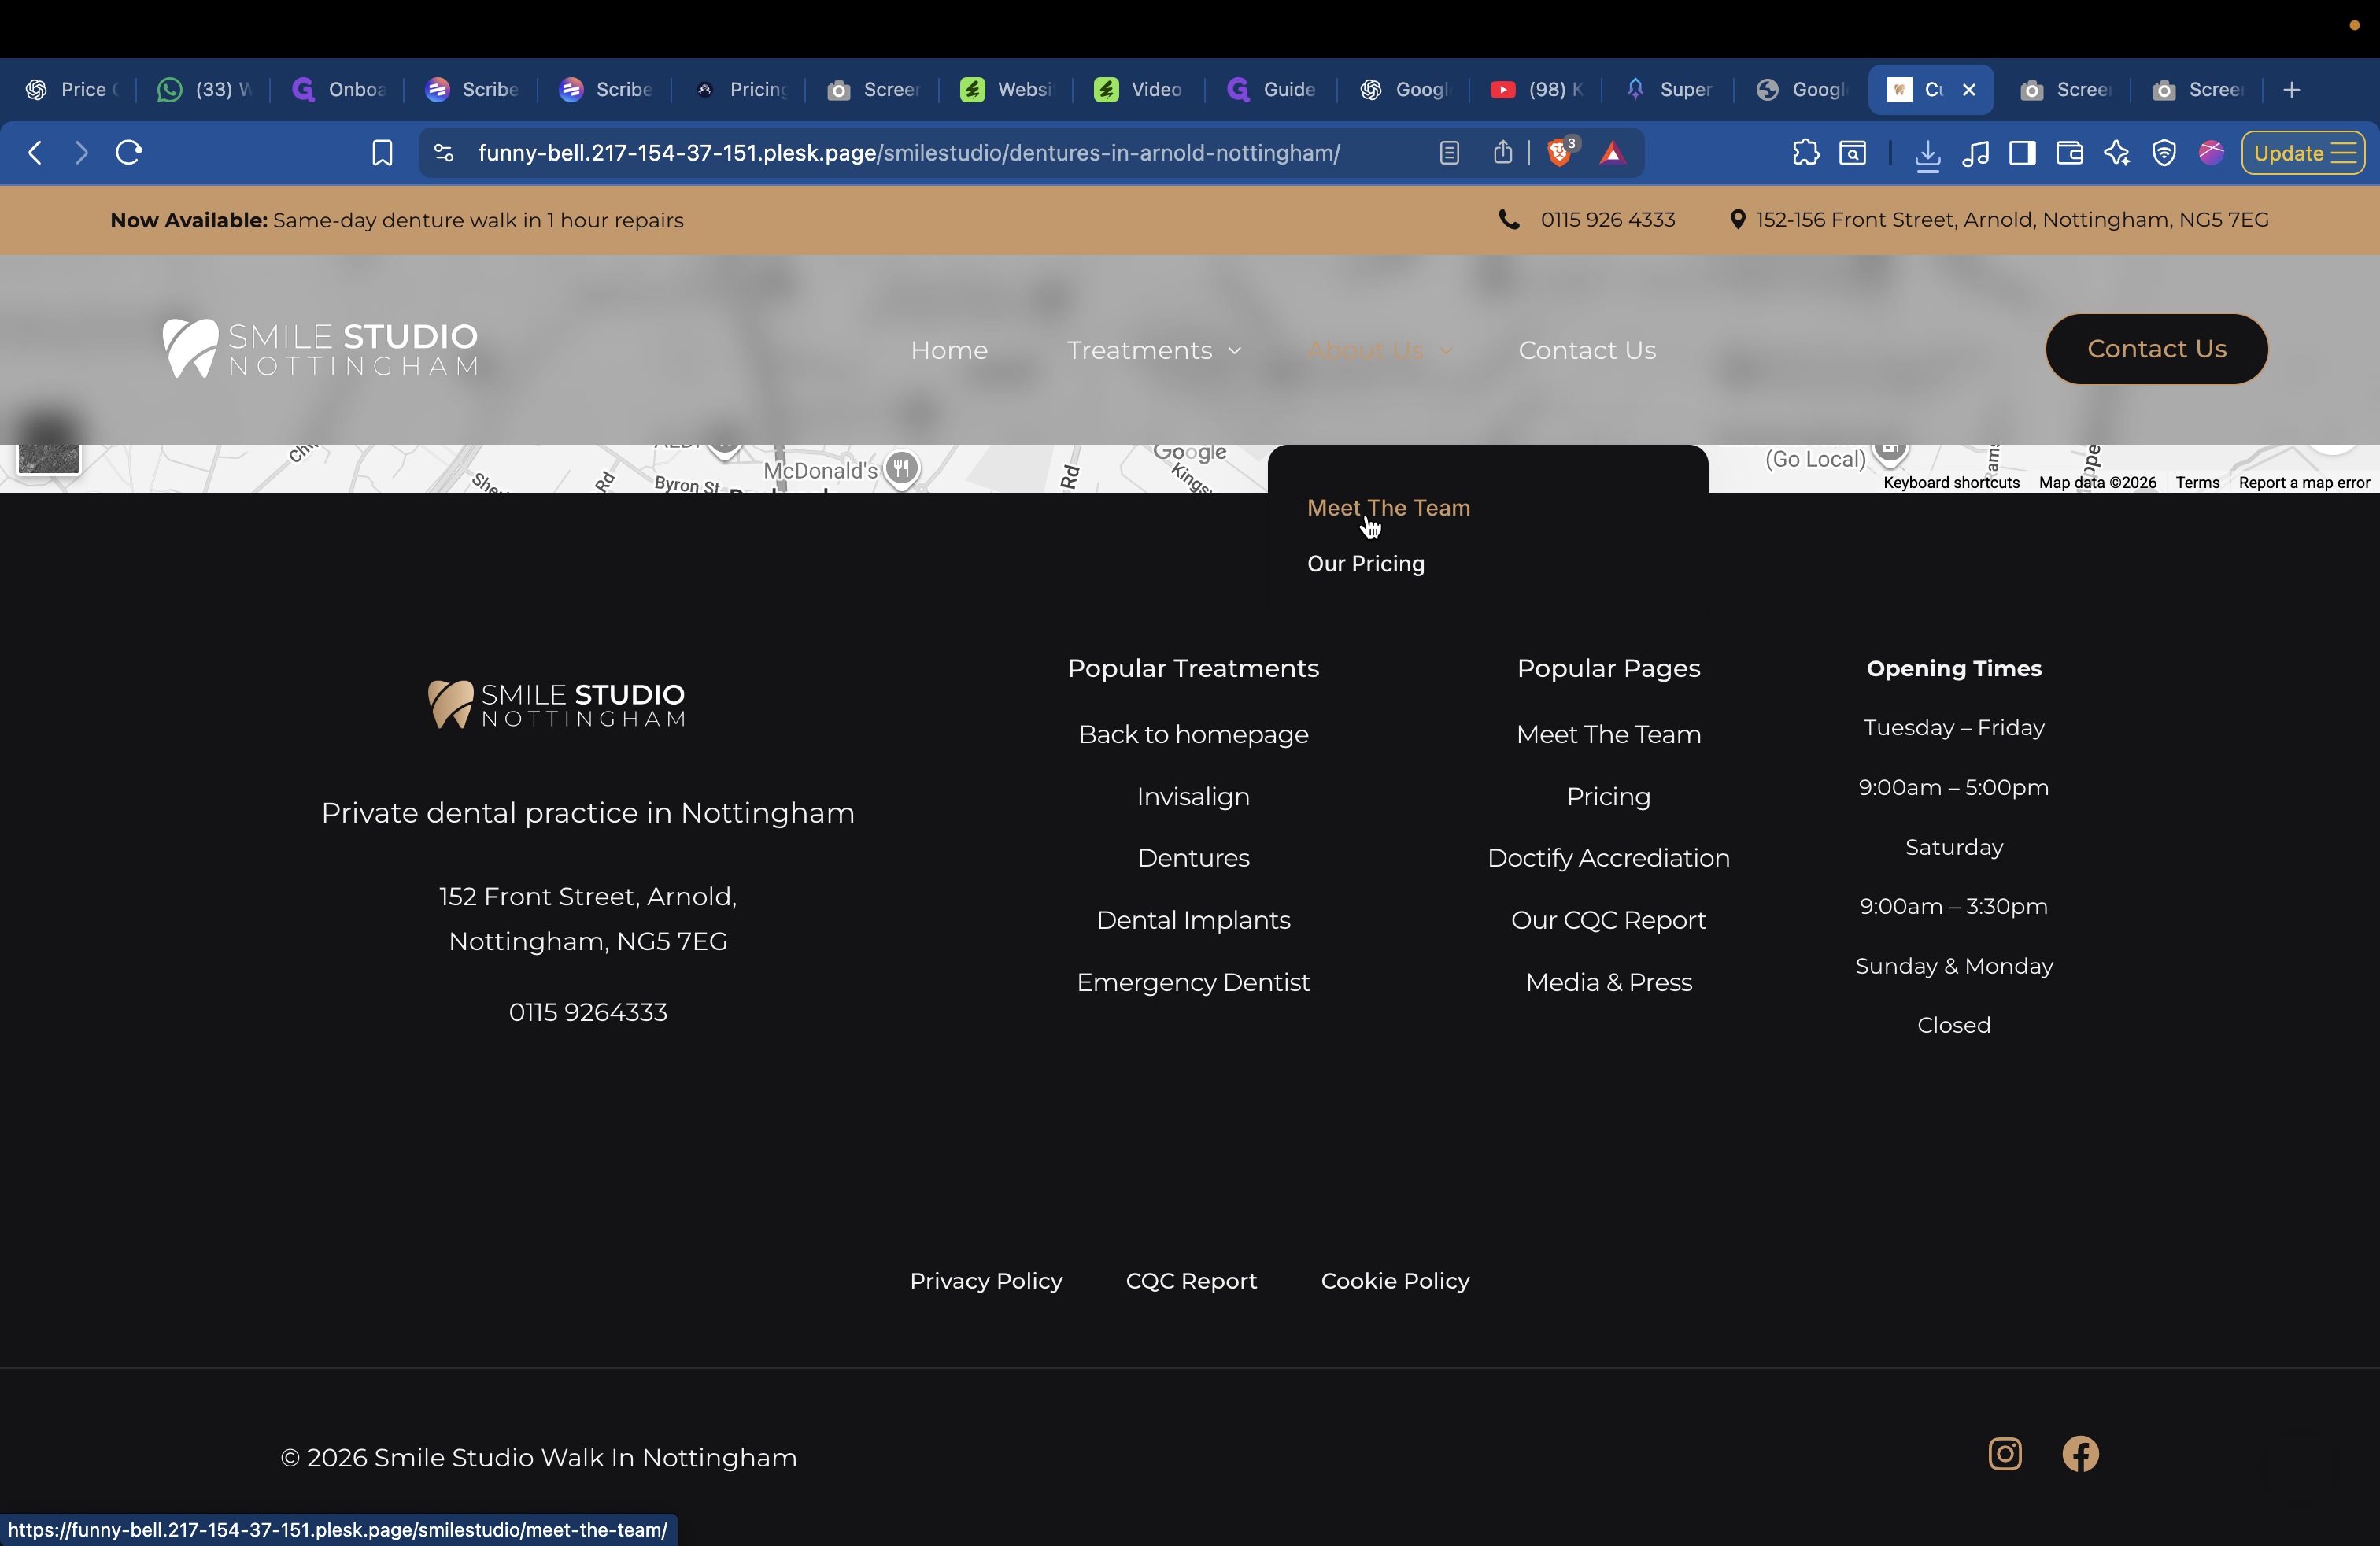Click the URL address bar field
The height and width of the screenshot is (1546, 2380).
point(908,153)
